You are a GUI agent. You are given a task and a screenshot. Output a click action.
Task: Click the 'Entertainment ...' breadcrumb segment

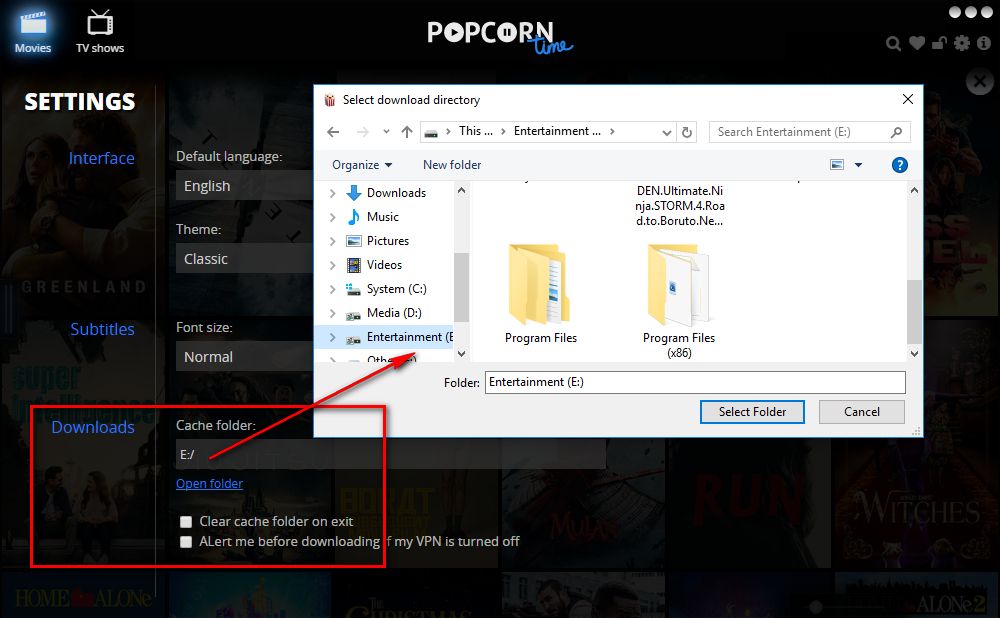pos(557,131)
